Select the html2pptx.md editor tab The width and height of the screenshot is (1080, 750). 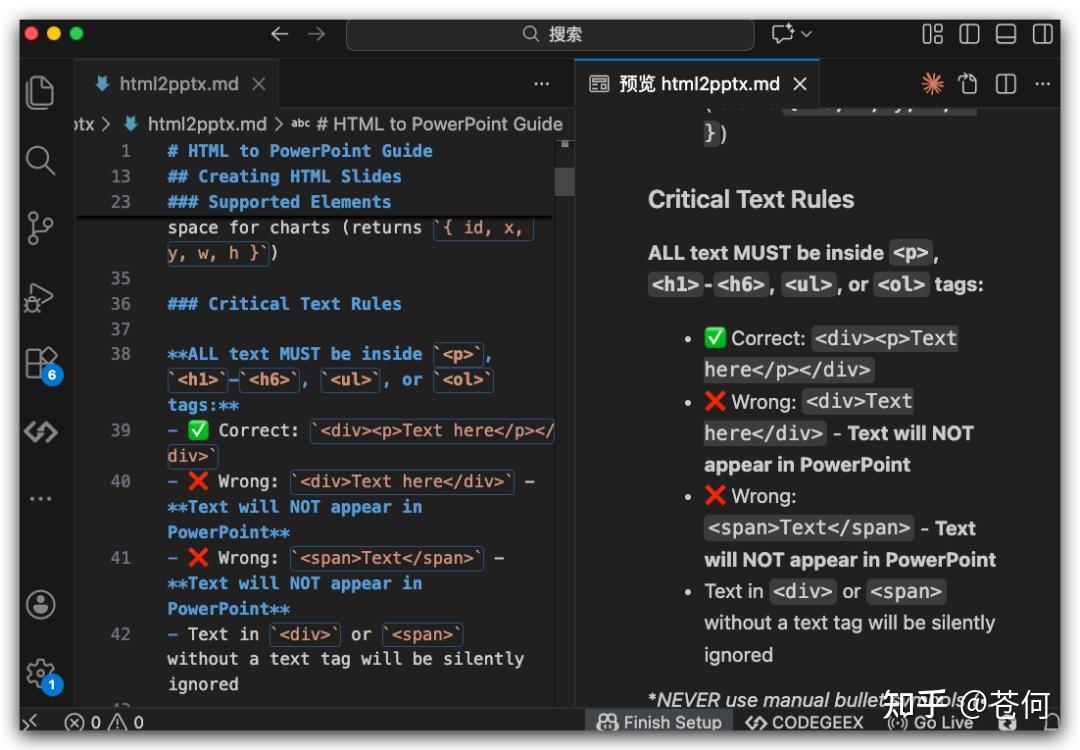pyautogui.click(x=177, y=84)
